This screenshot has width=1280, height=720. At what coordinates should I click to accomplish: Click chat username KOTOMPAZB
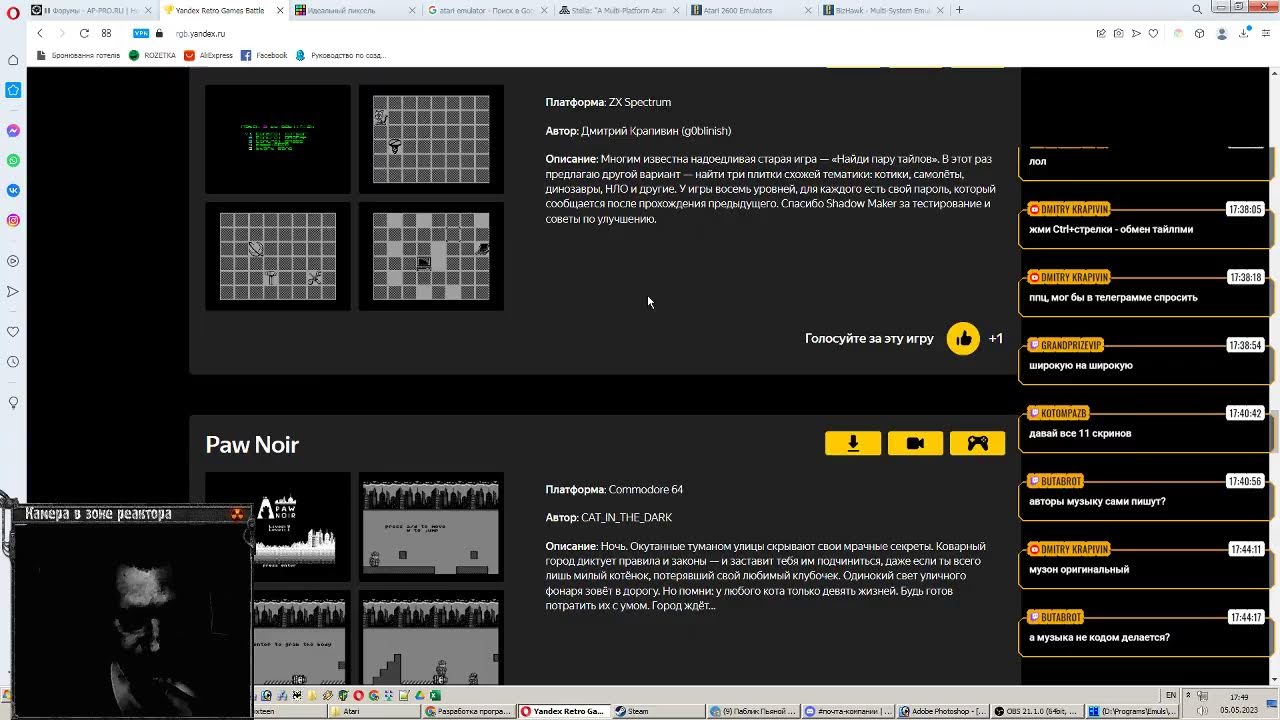(x=1064, y=413)
